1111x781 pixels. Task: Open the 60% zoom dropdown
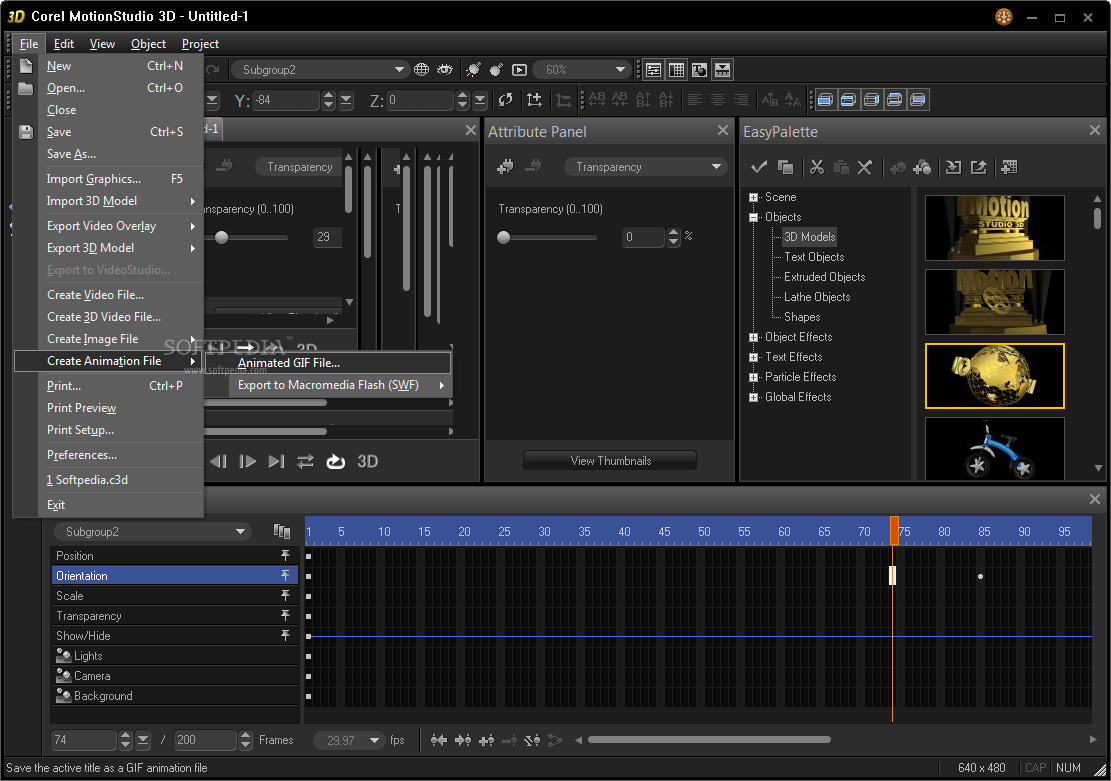620,69
